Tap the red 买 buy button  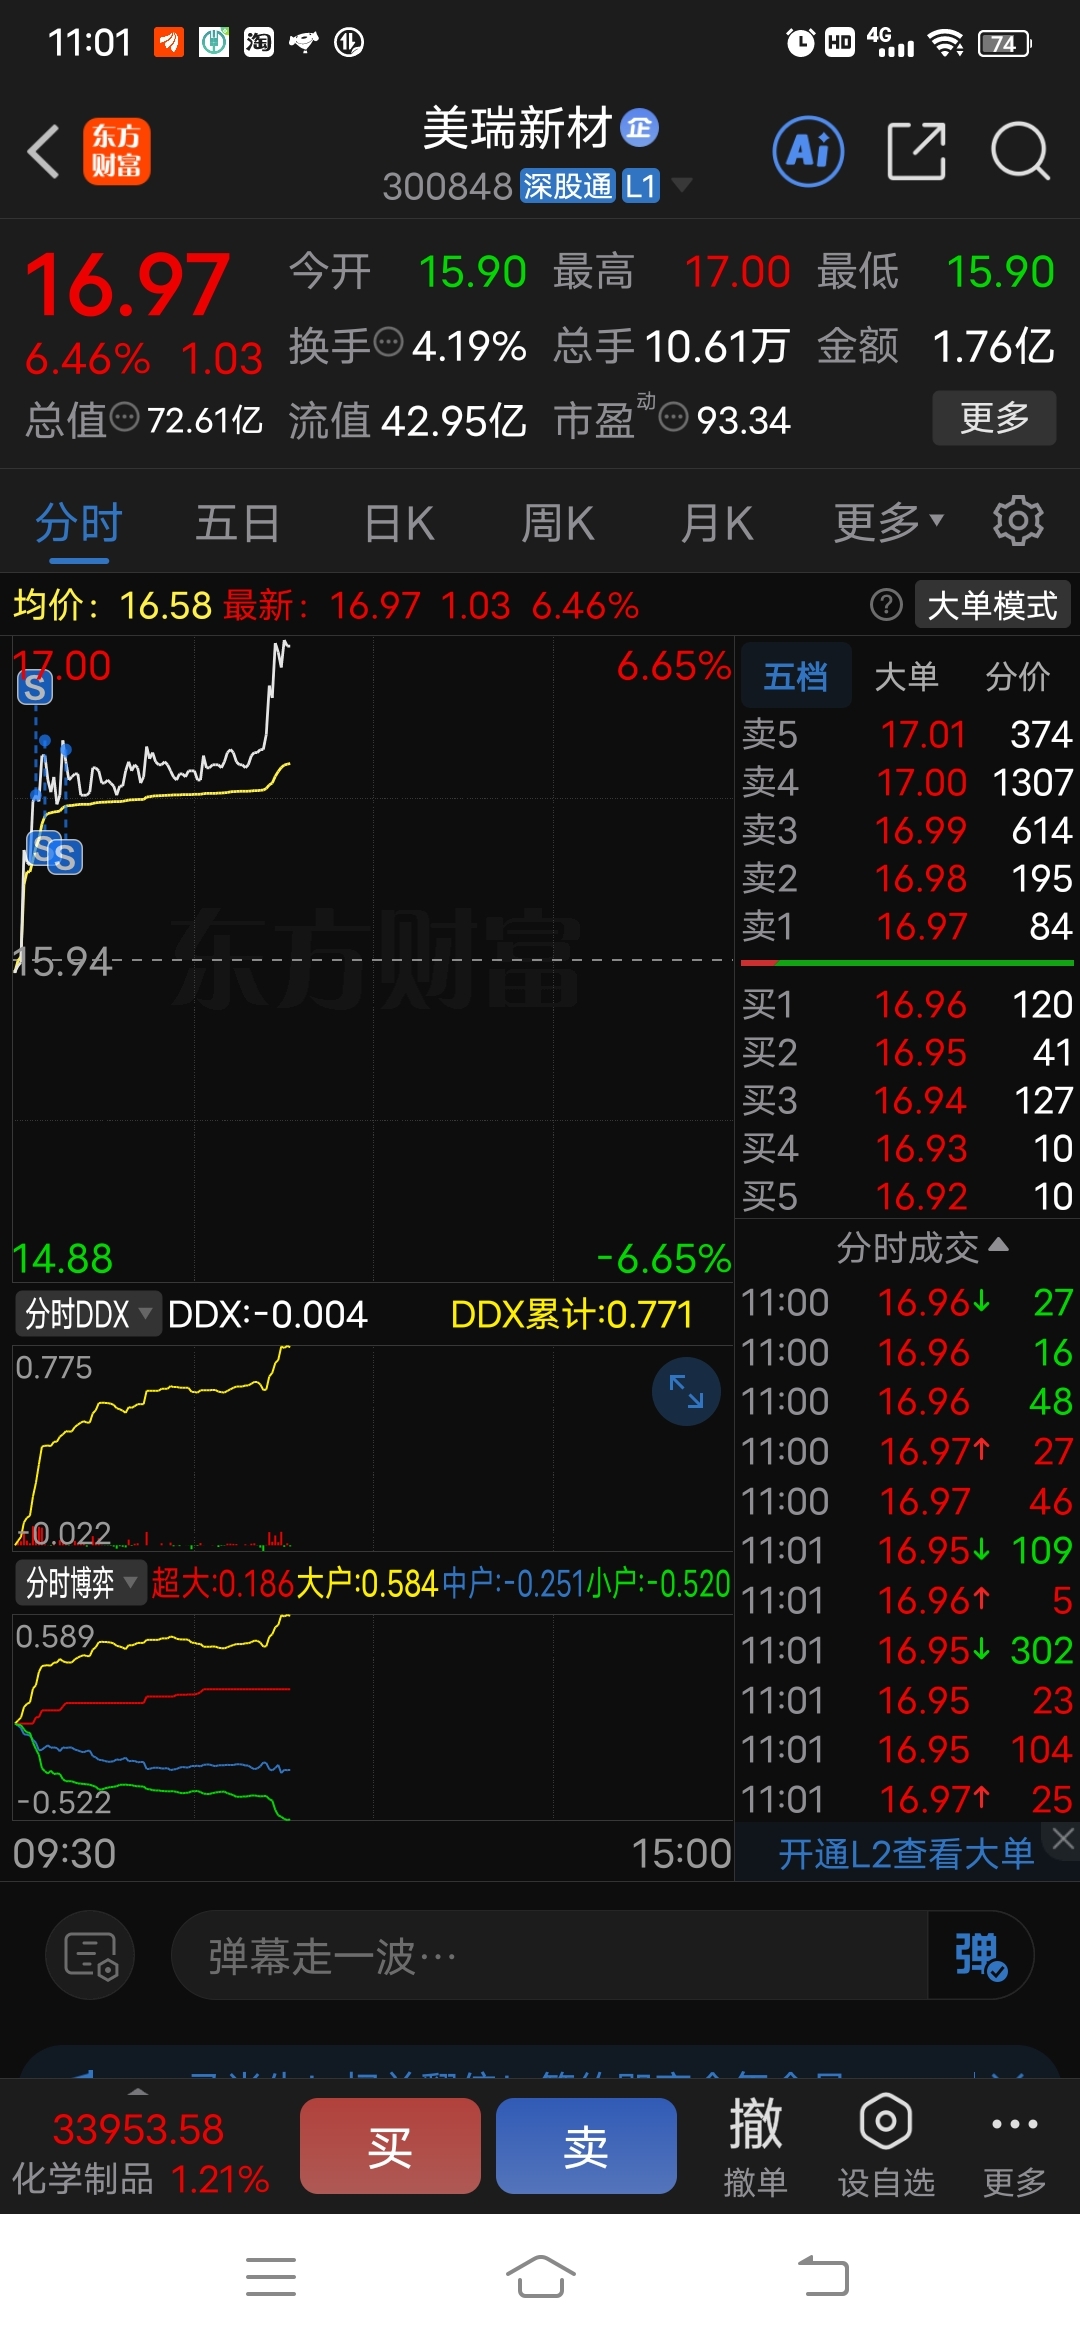pyautogui.click(x=390, y=2146)
